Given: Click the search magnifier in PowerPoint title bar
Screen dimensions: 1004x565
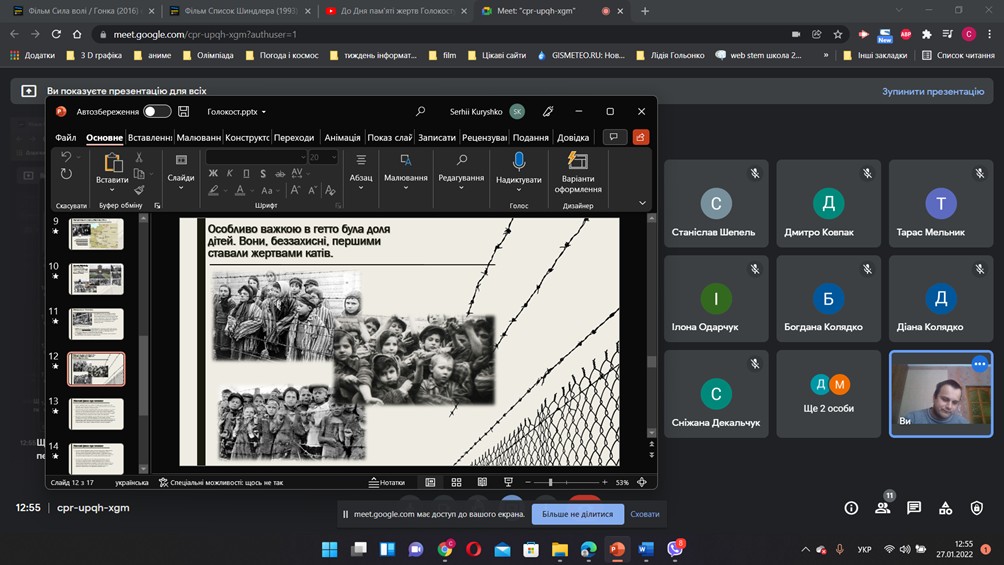Looking at the screenshot, I should point(420,111).
